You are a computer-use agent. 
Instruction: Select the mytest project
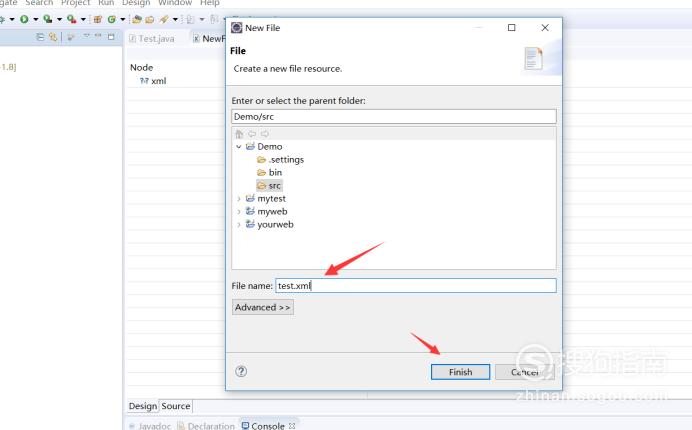pyautogui.click(x=271, y=199)
